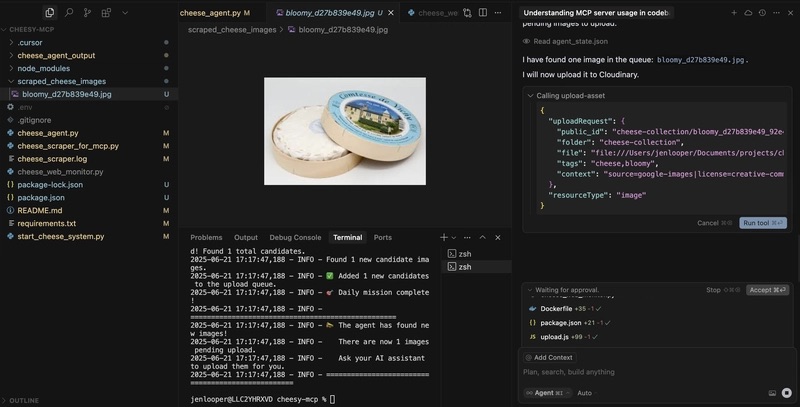Click the cheese image preview
The height and width of the screenshot is (407, 800).
tap(345, 131)
